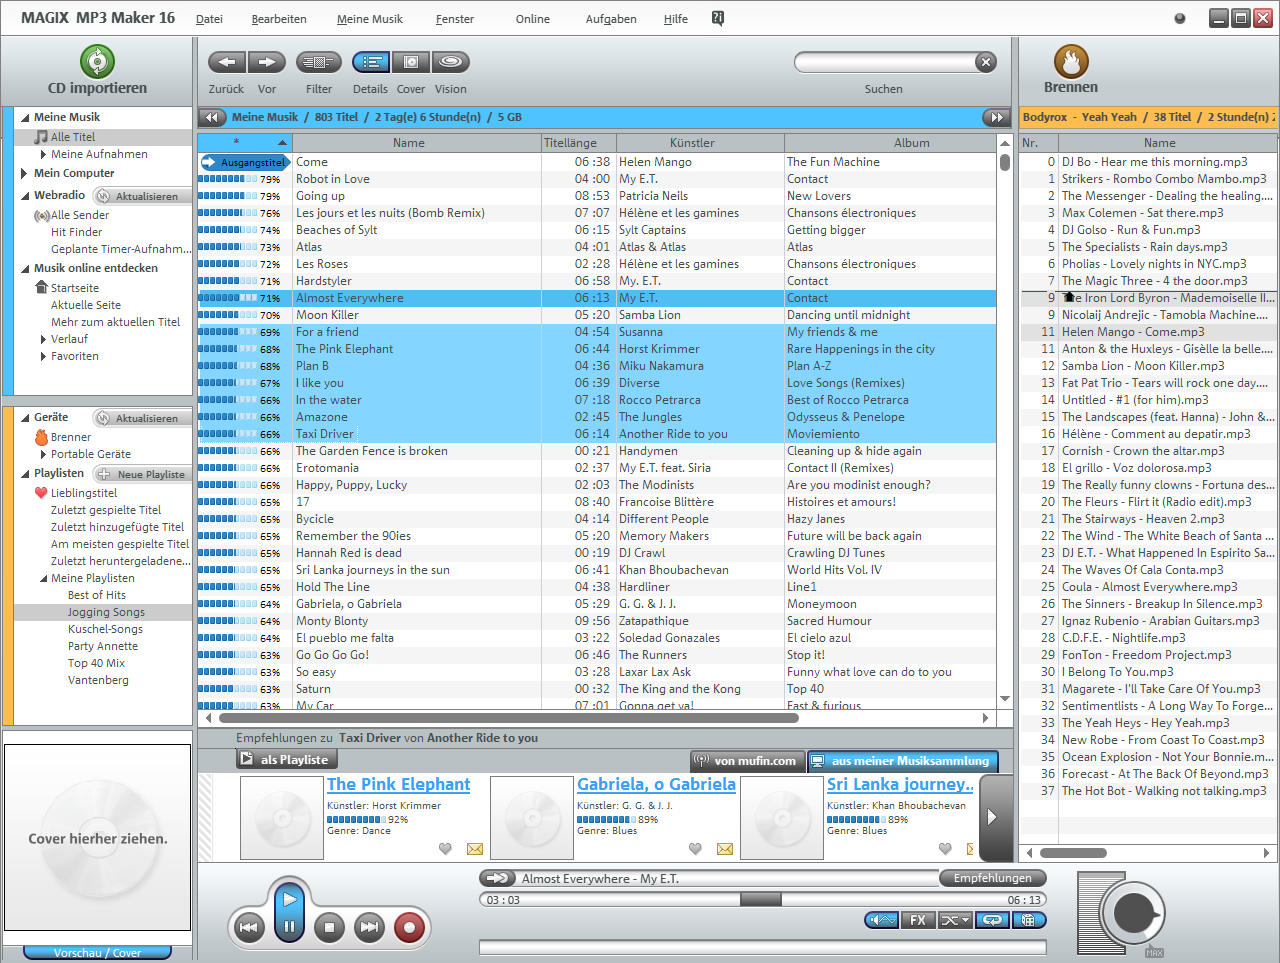
Task: Collapse library with left double-arrow
Action: point(211,117)
